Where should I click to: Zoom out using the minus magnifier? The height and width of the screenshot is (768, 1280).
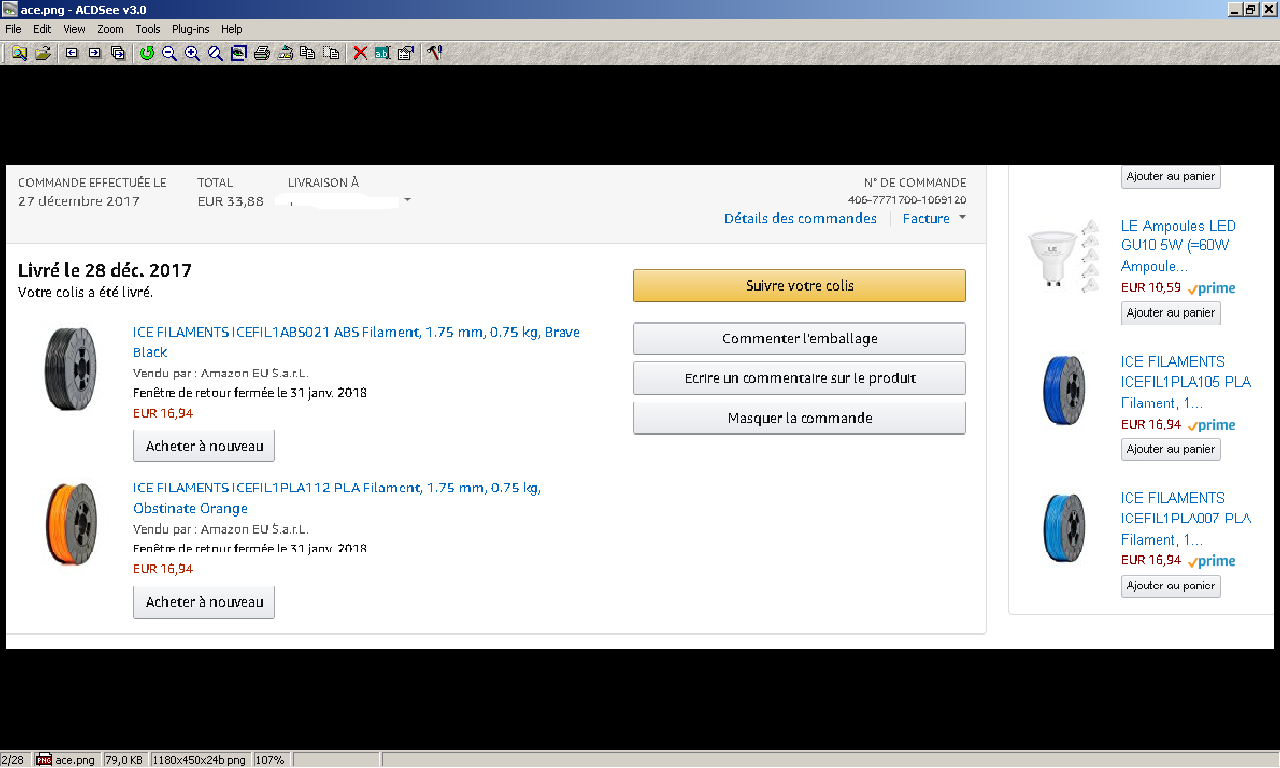point(169,53)
